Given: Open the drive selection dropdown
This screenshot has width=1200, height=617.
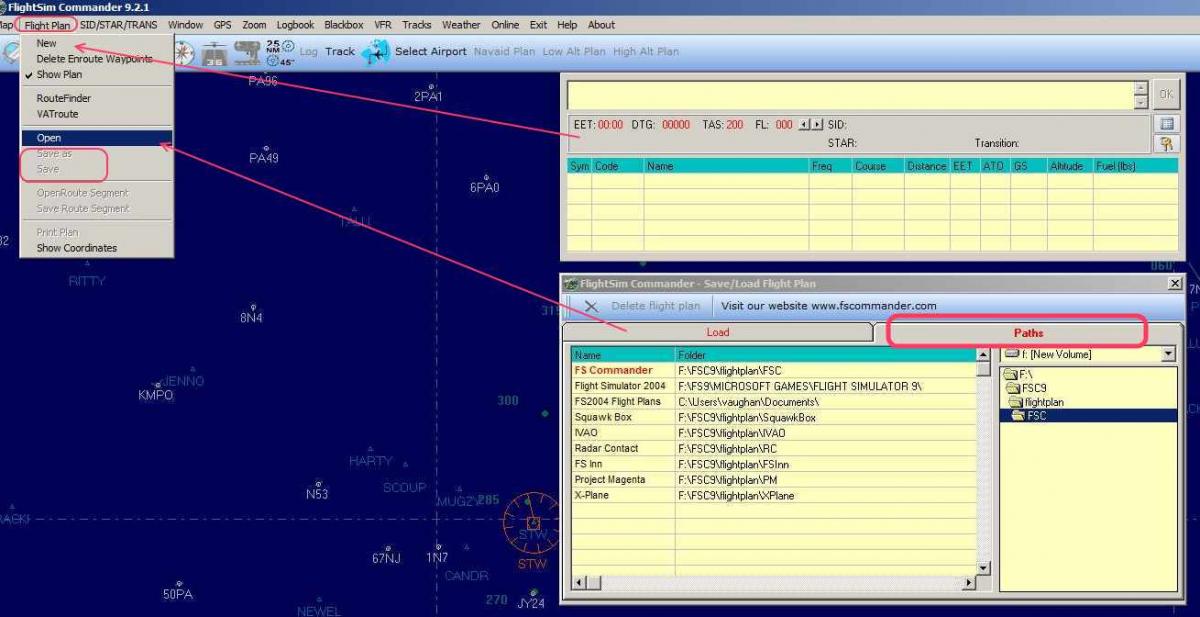Looking at the screenshot, I should 1167,354.
